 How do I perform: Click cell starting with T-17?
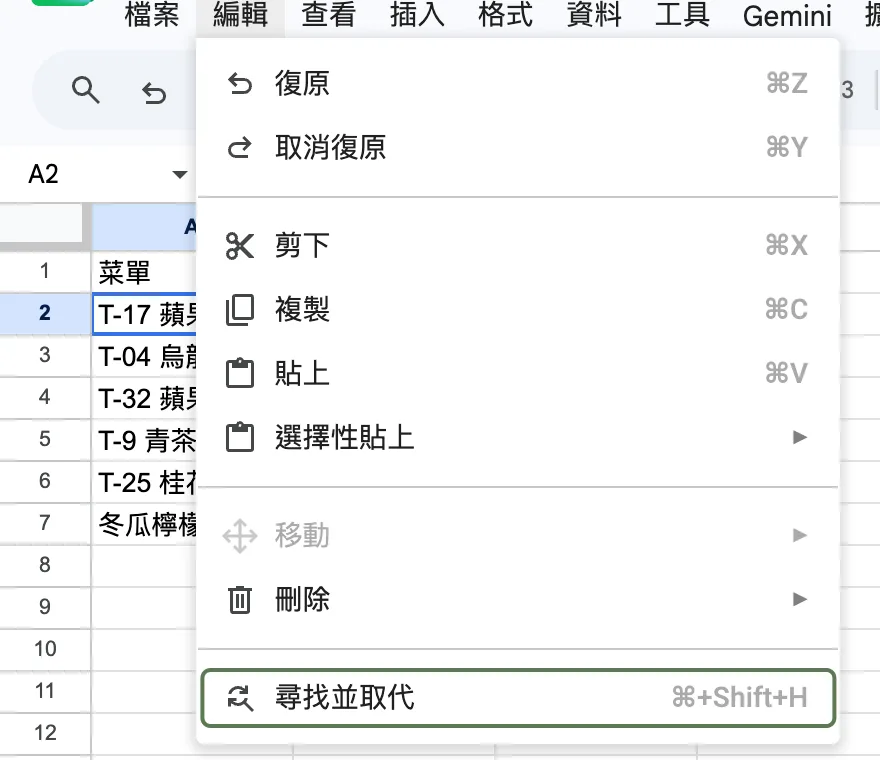click(x=144, y=314)
